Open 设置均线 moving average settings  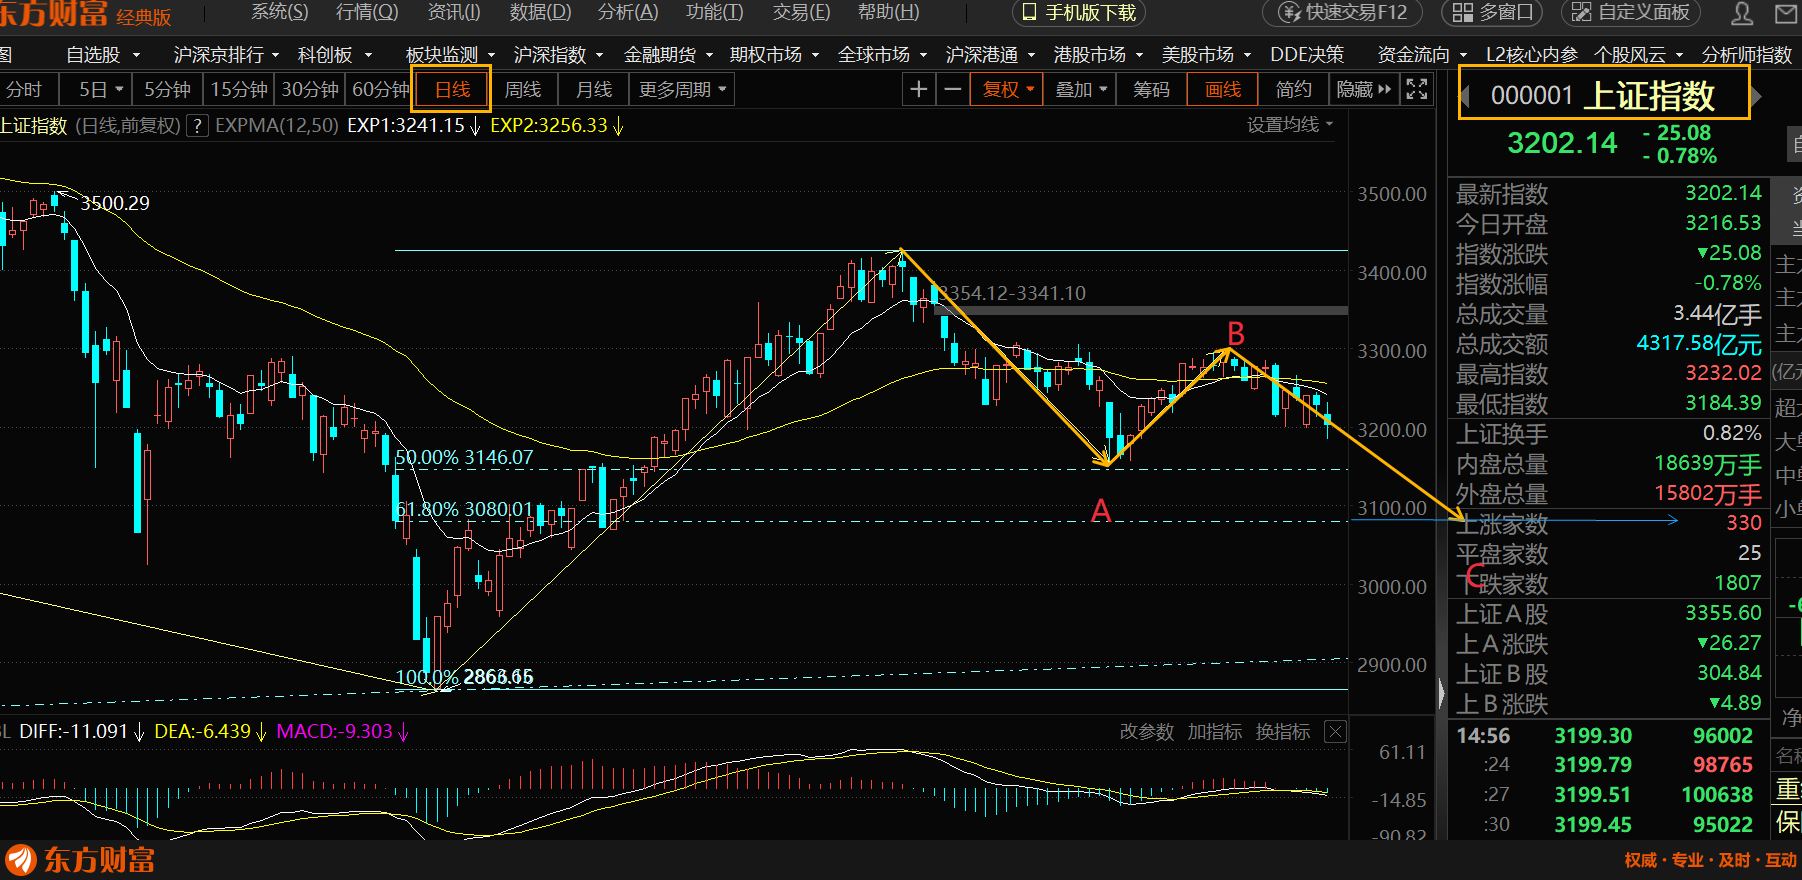1289,125
